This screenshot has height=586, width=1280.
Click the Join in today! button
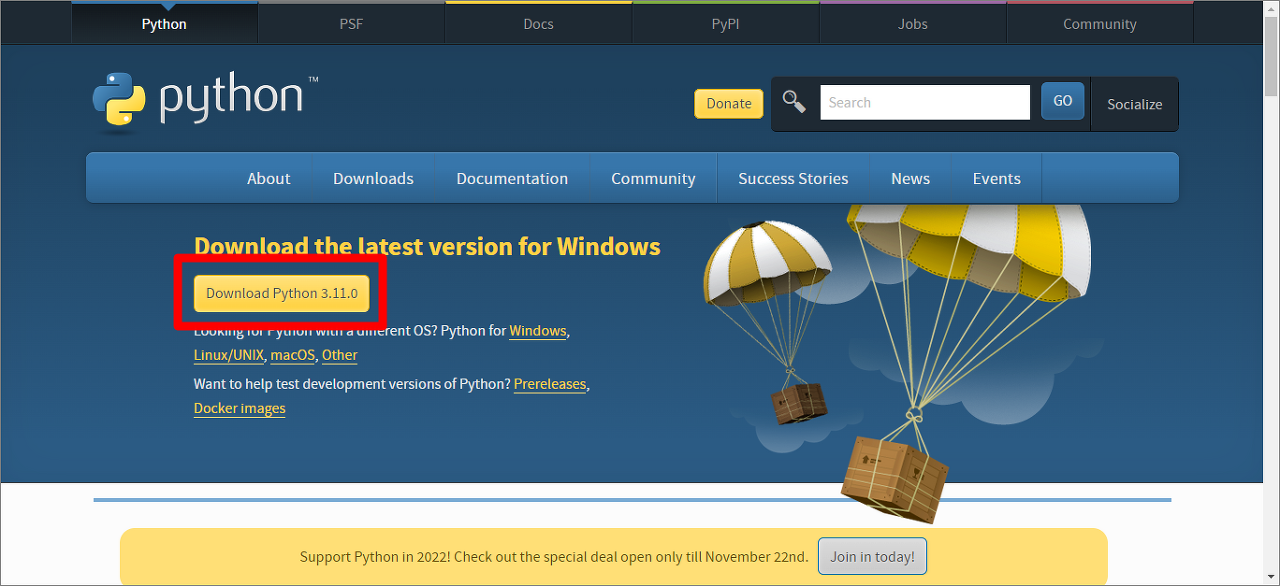(x=872, y=557)
